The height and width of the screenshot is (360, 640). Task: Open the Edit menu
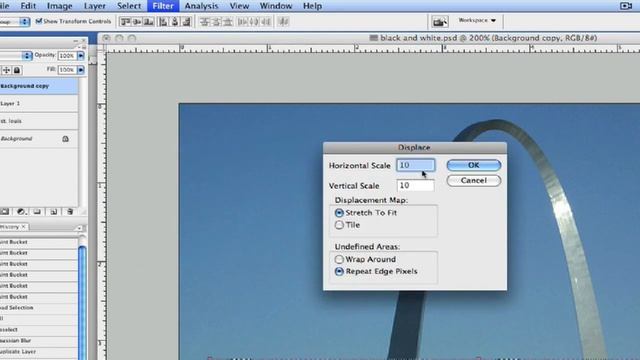coord(28,6)
